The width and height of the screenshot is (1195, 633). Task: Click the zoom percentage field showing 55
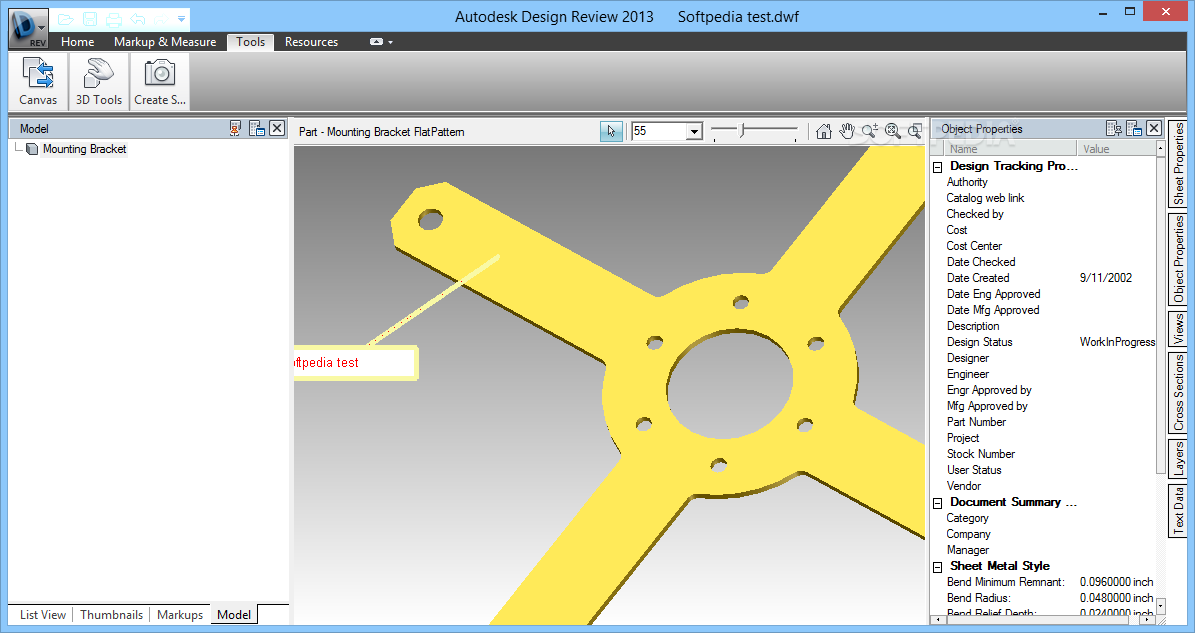point(659,132)
